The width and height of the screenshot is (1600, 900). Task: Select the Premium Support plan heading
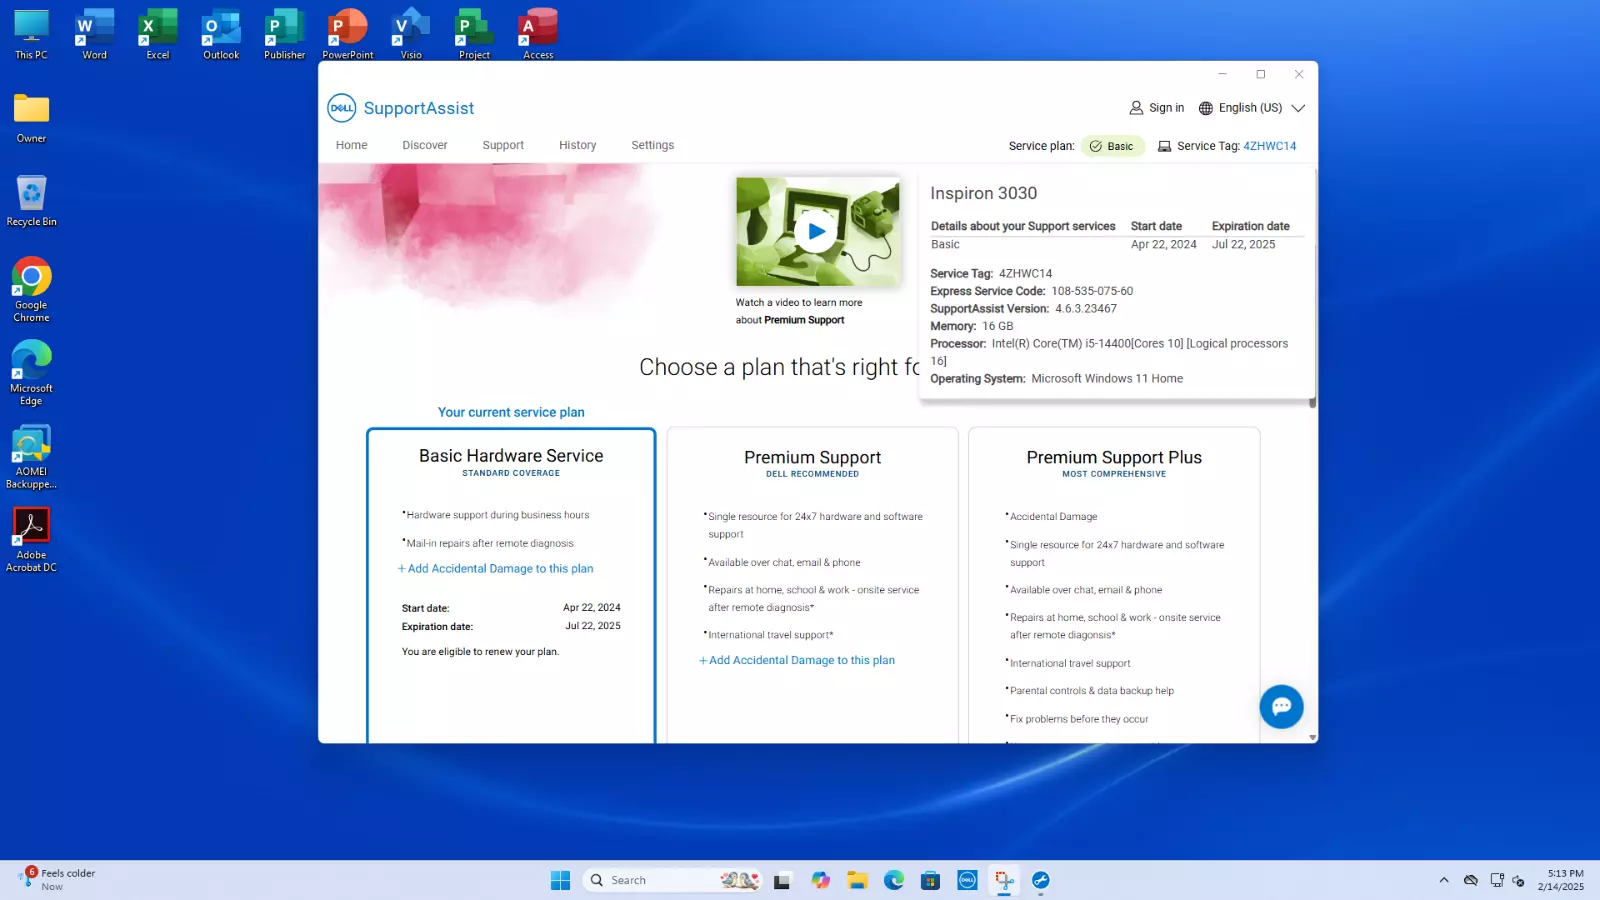click(813, 458)
